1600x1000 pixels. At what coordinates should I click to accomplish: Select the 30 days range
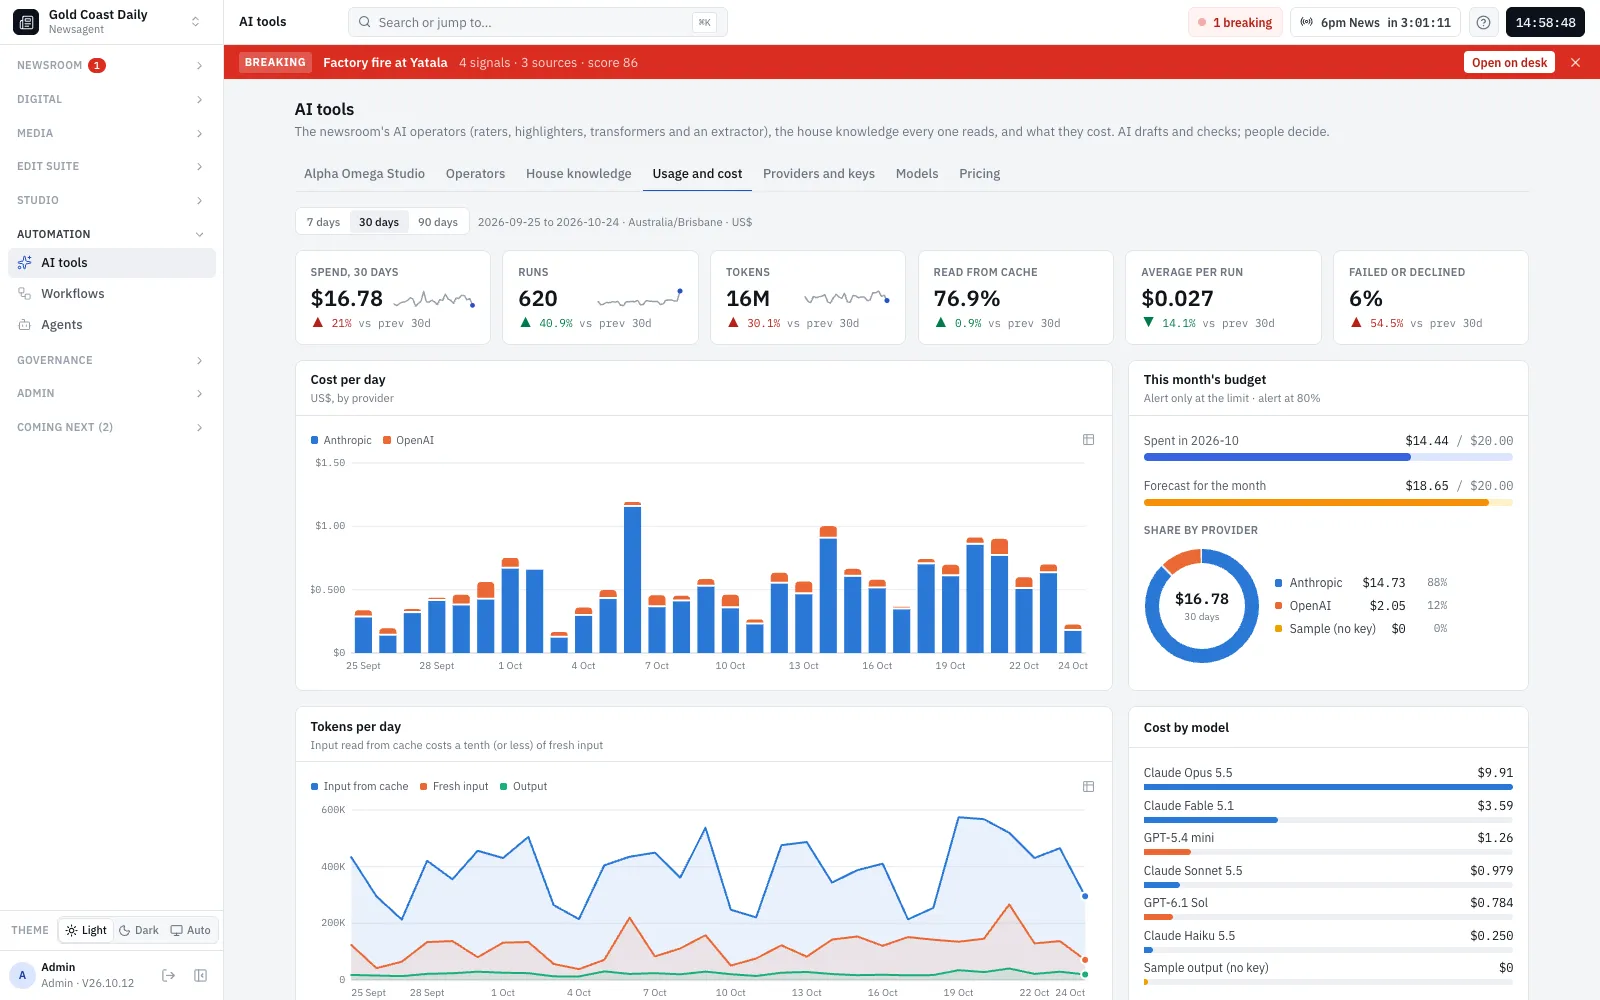379,222
